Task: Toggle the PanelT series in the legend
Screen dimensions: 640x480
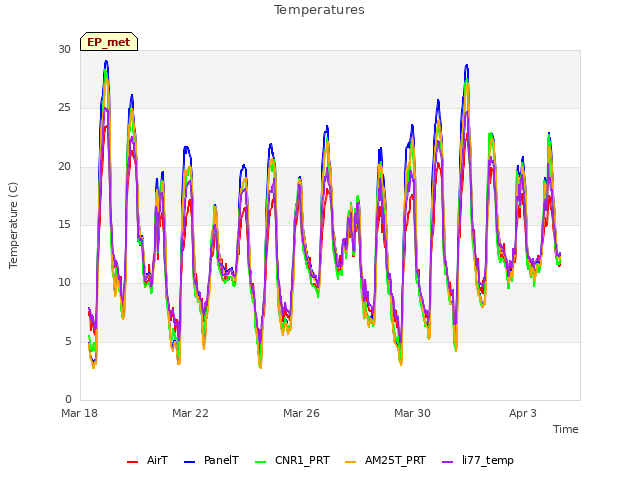Action: click(x=211, y=460)
